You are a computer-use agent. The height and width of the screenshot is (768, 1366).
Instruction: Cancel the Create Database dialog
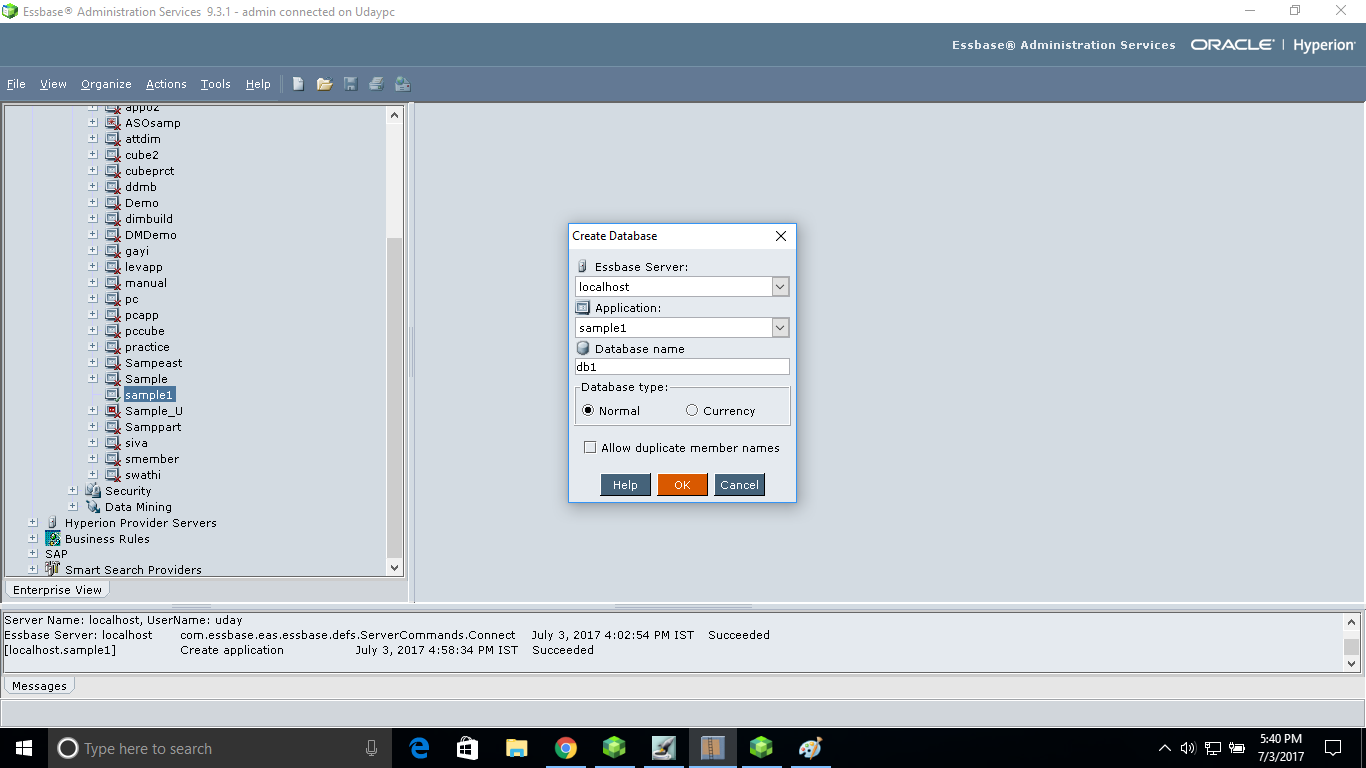point(739,484)
